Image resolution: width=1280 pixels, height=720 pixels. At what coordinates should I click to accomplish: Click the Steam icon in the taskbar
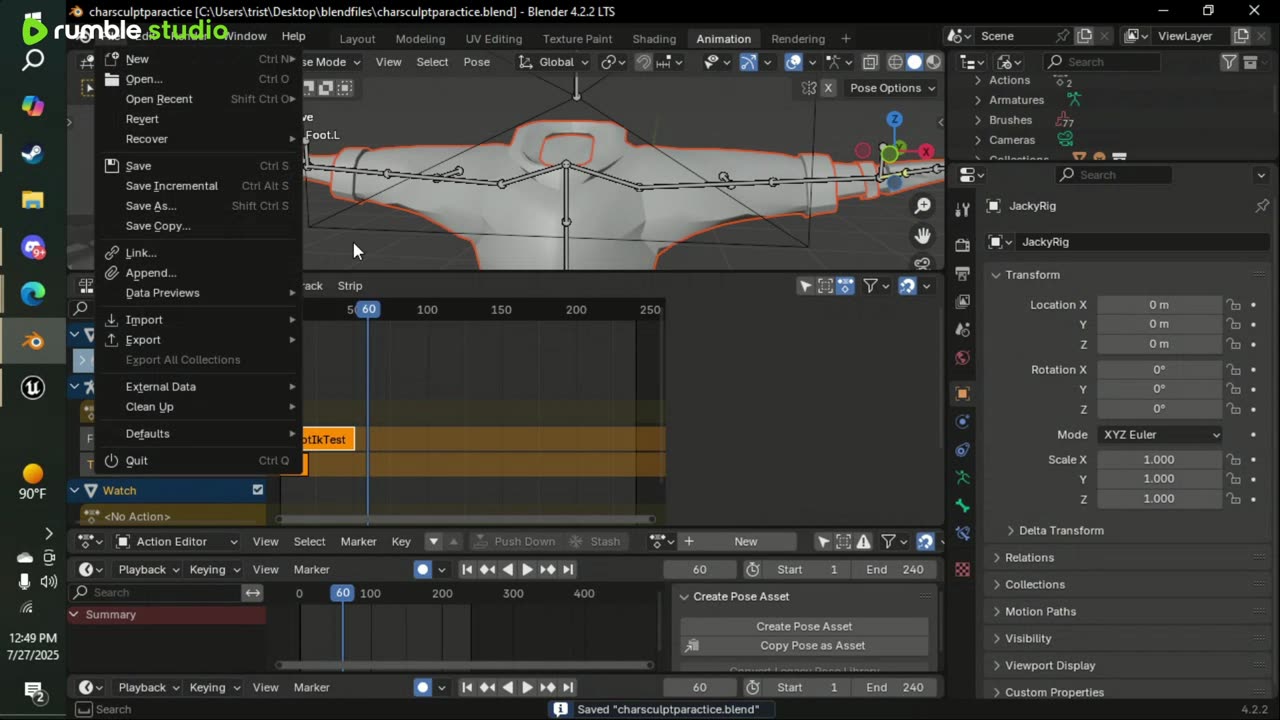click(33, 153)
